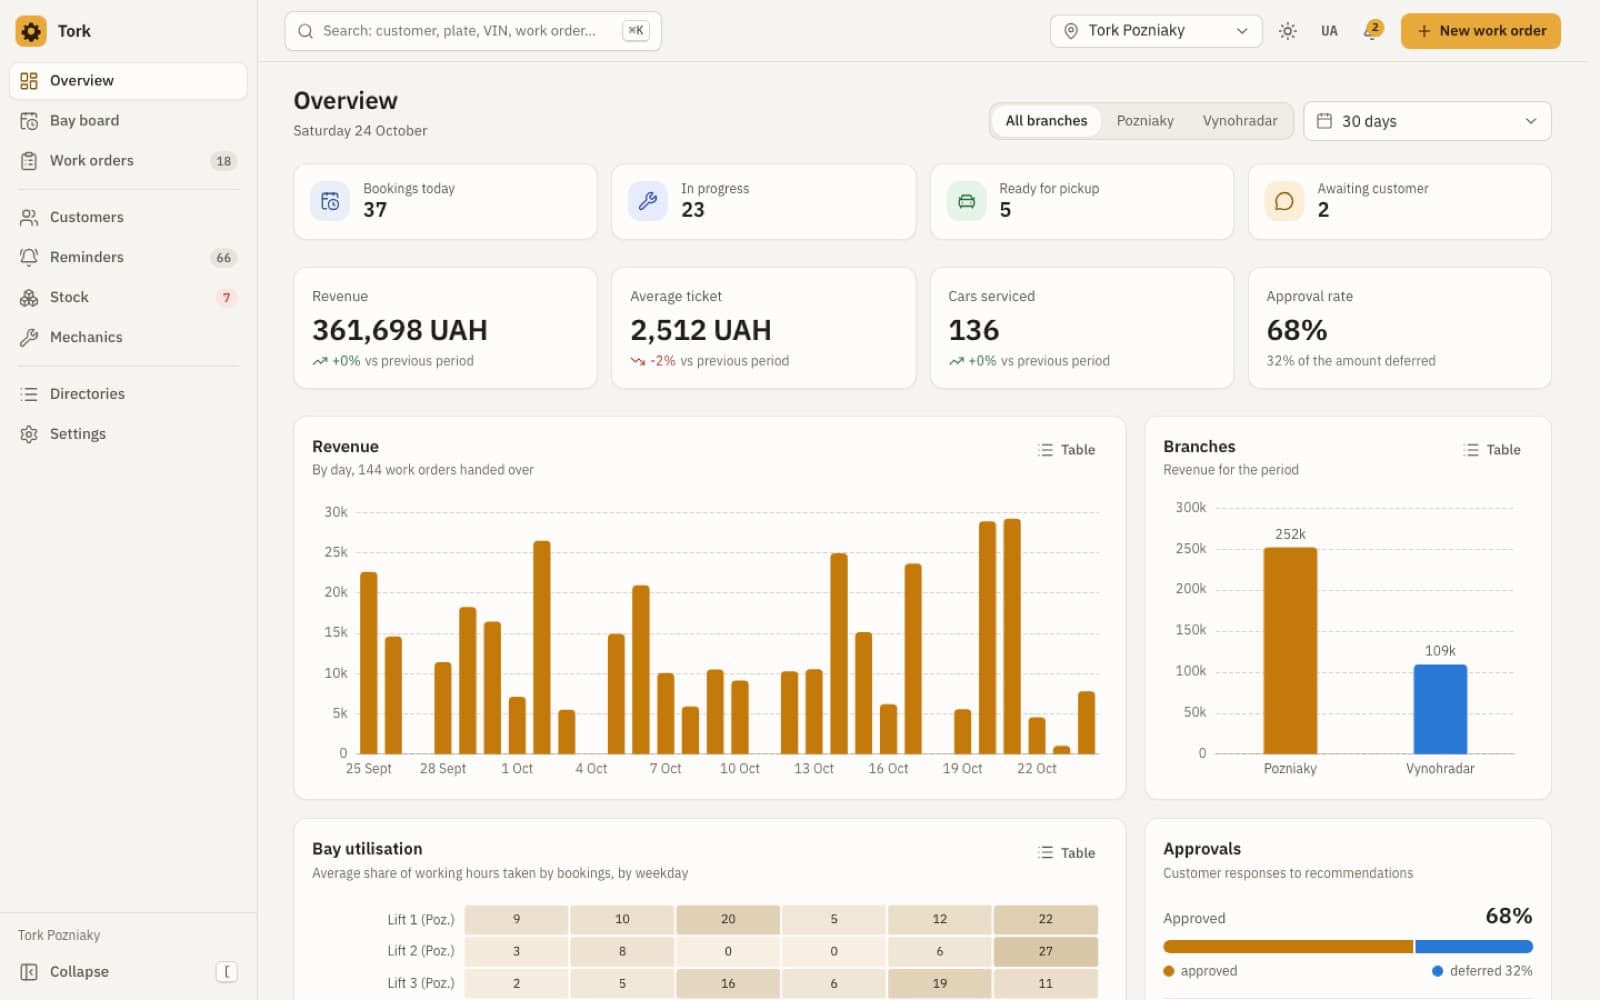Click the blue deferred segment of approvals bar

coord(1474,946)
